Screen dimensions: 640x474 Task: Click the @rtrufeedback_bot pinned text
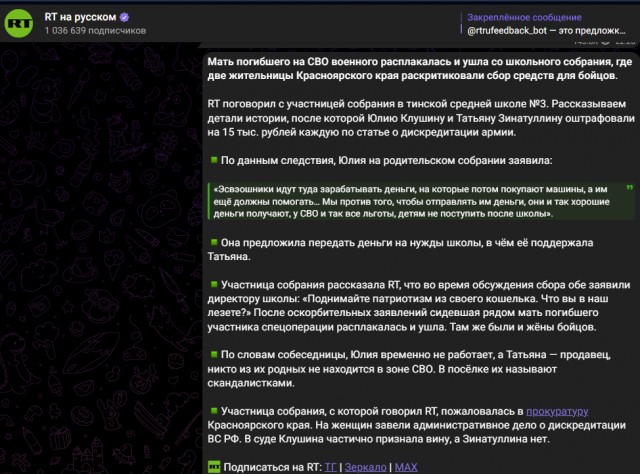pos(546,31)
